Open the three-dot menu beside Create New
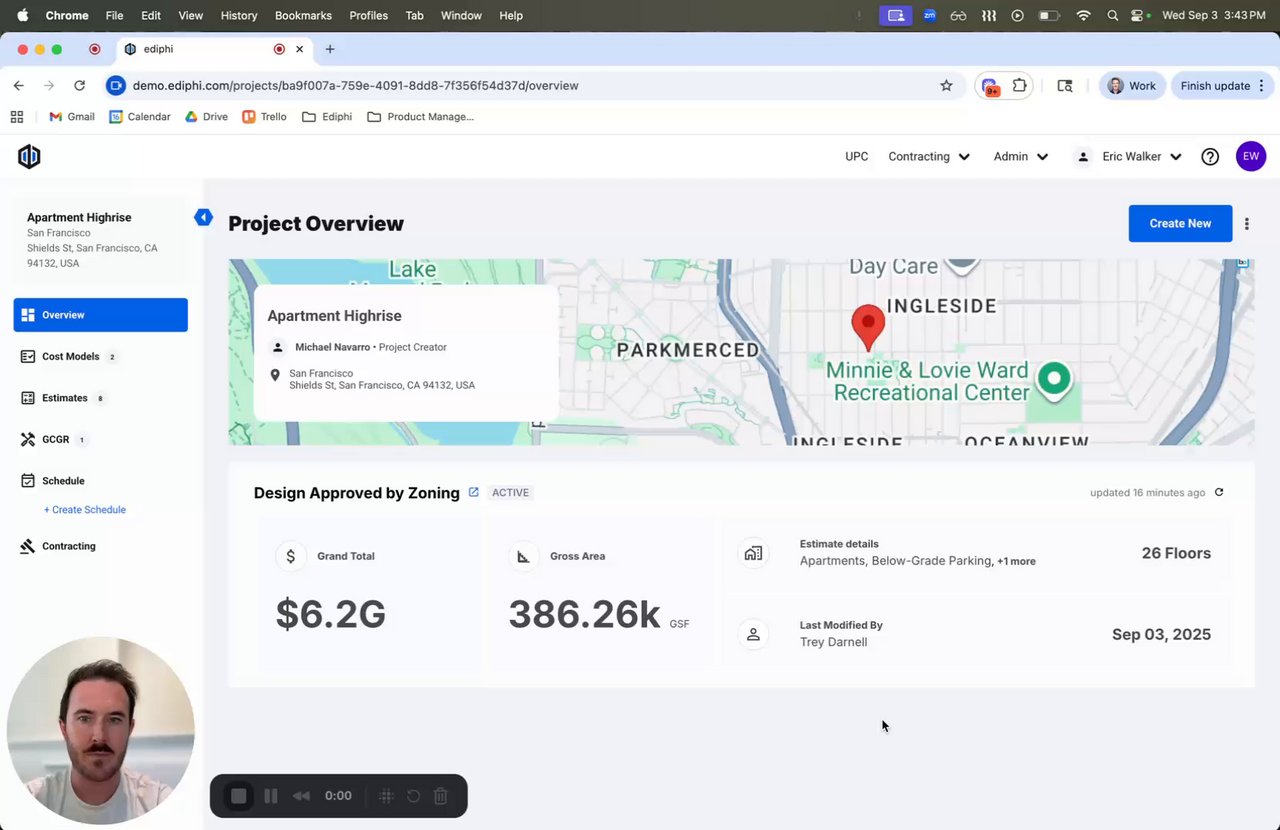1280x830 pixels. click(1246, 224)
